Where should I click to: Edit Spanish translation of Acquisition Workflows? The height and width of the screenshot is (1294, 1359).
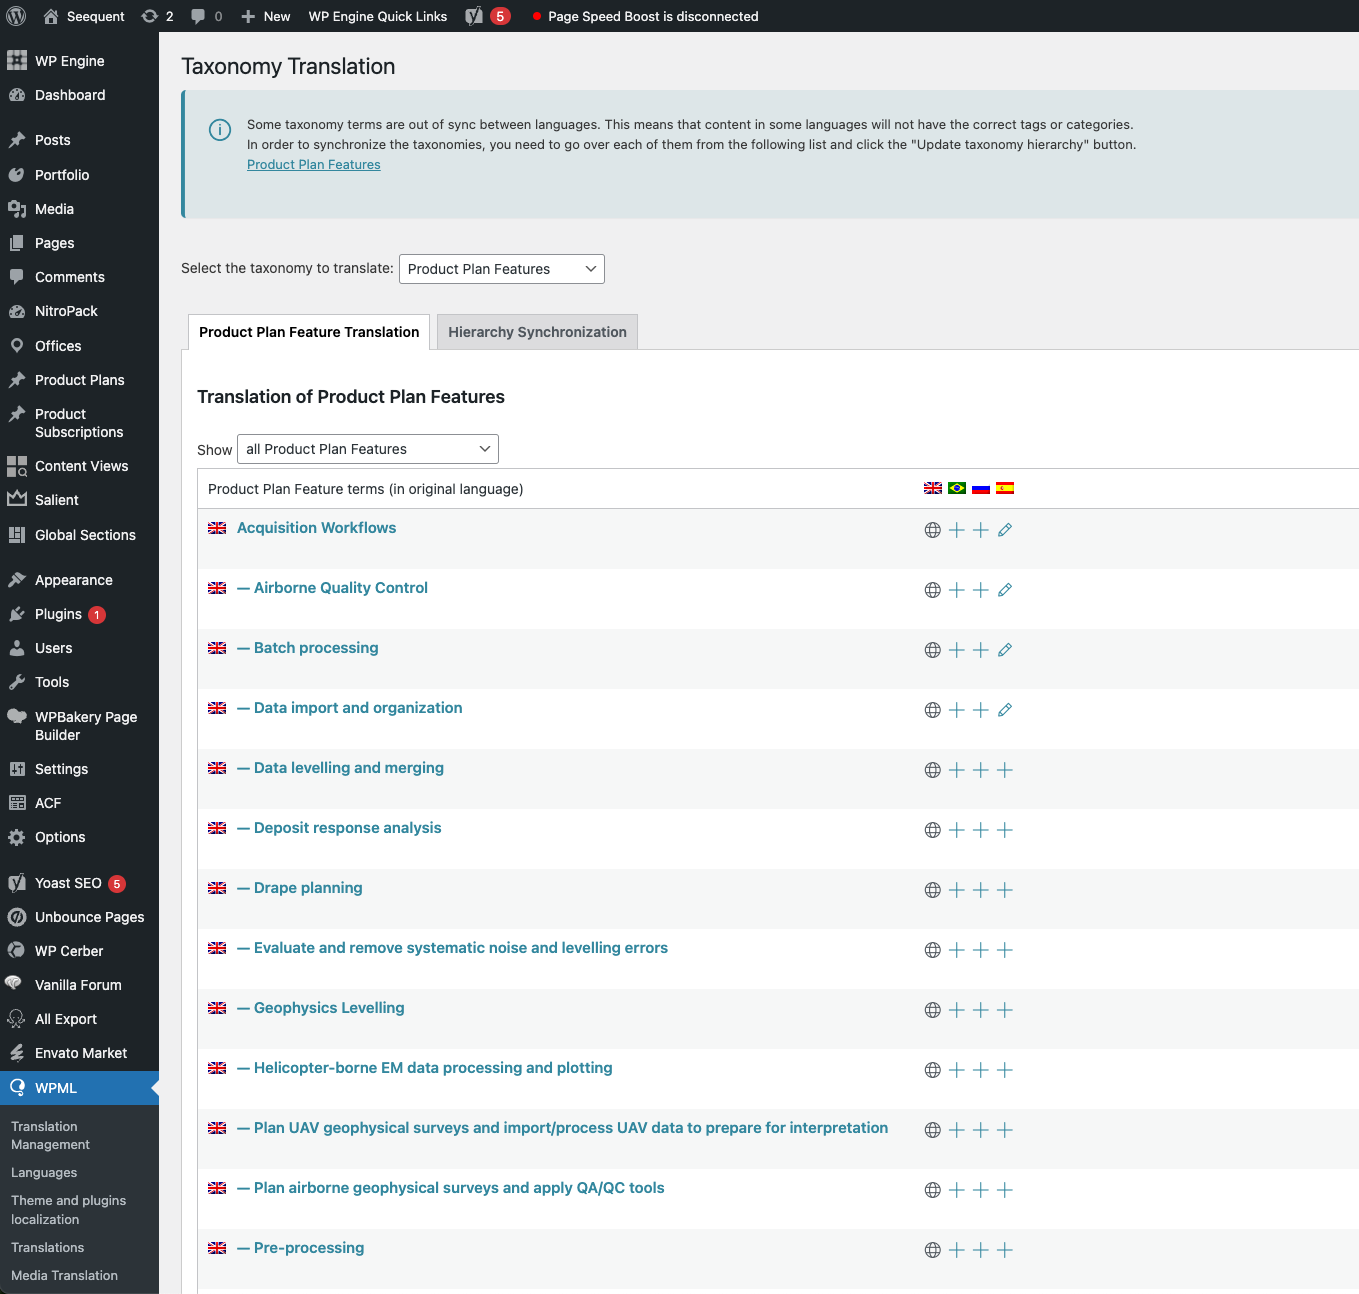[1005, 530]
